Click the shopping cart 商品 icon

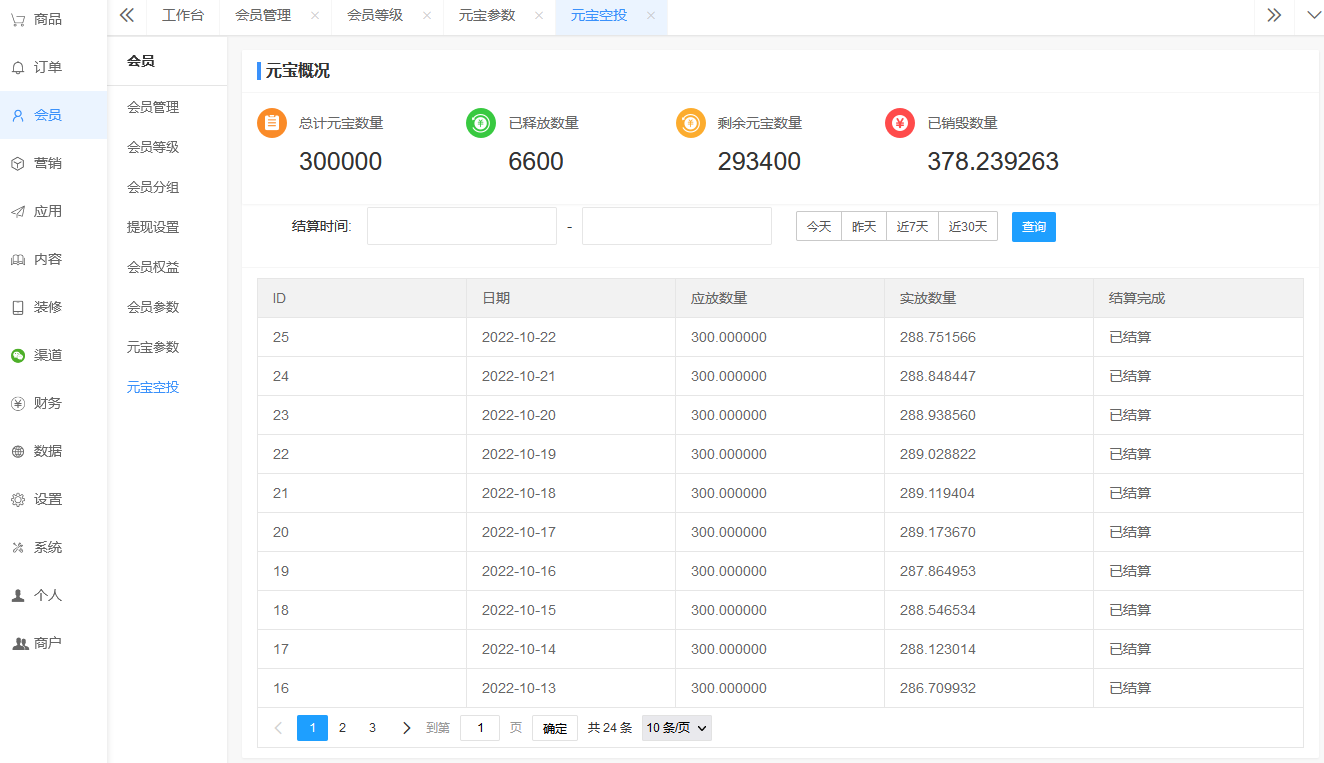[x=18, y=19]
